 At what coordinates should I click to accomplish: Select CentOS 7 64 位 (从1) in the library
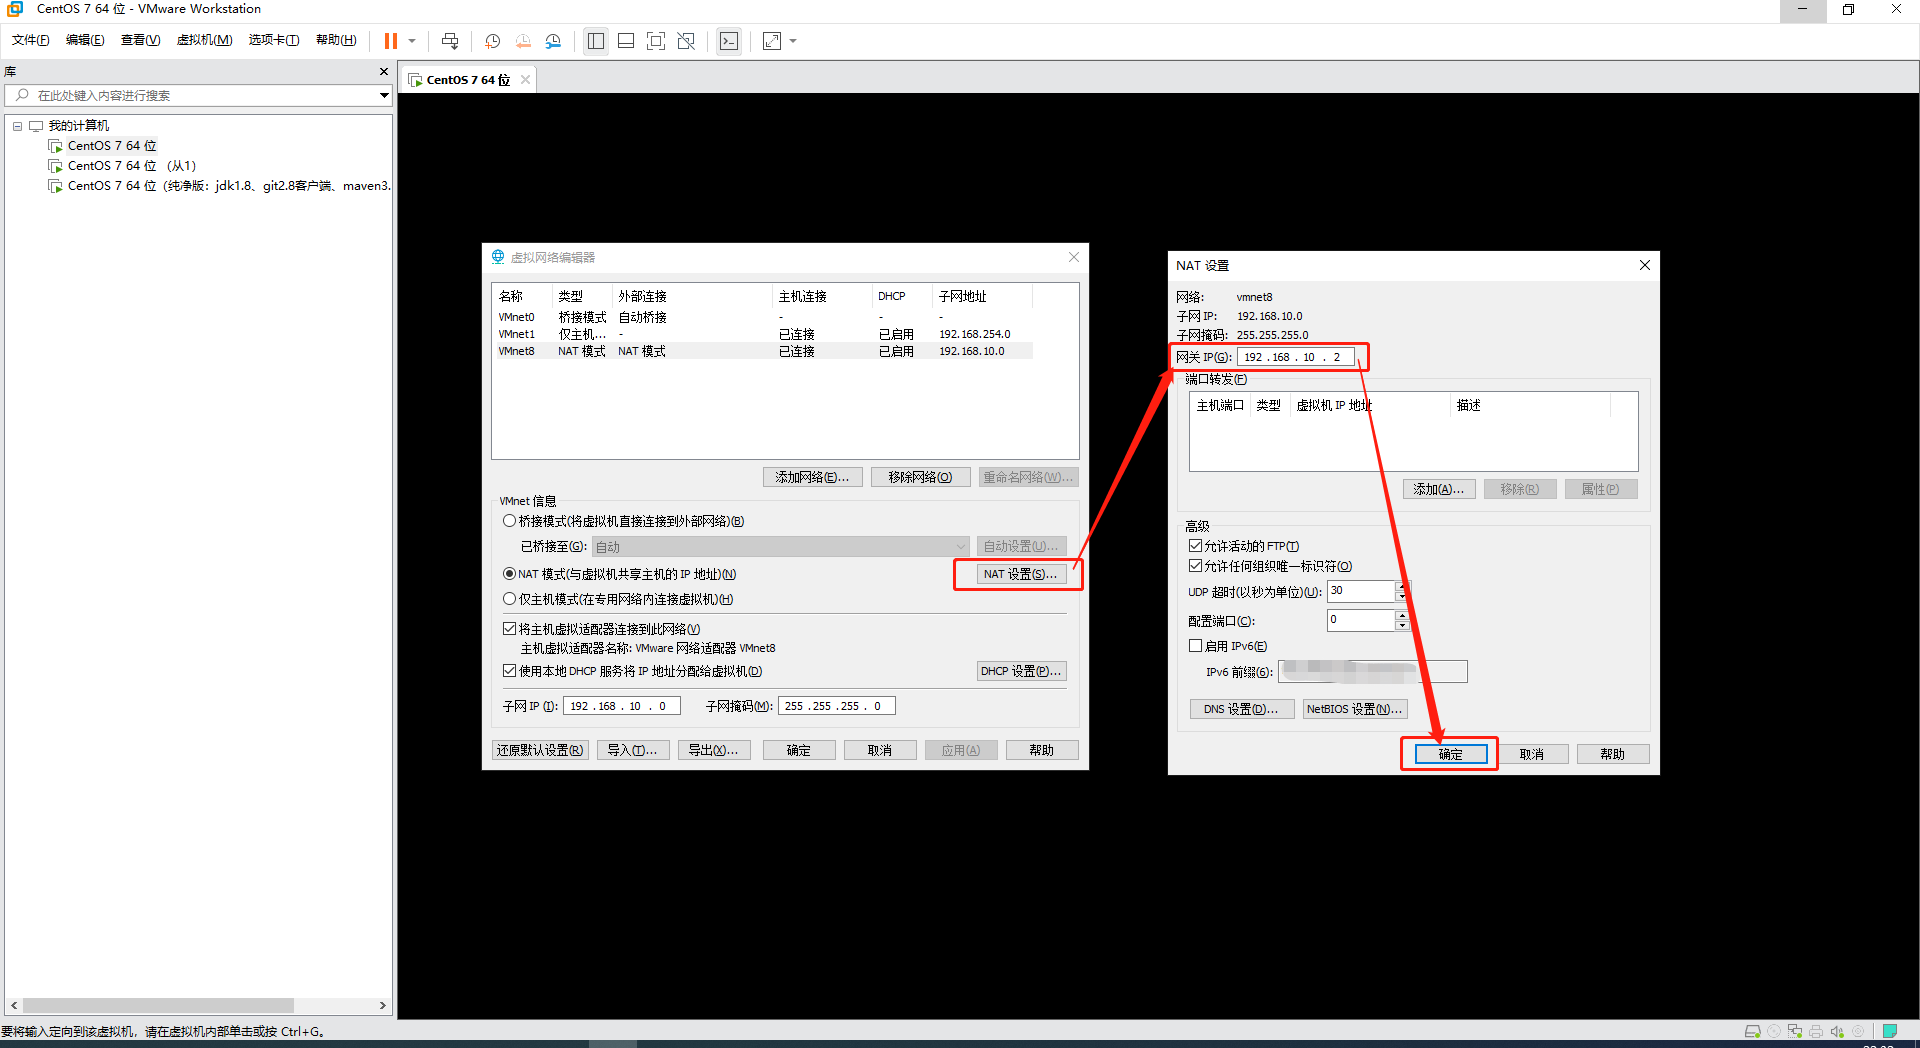point(131,166)
